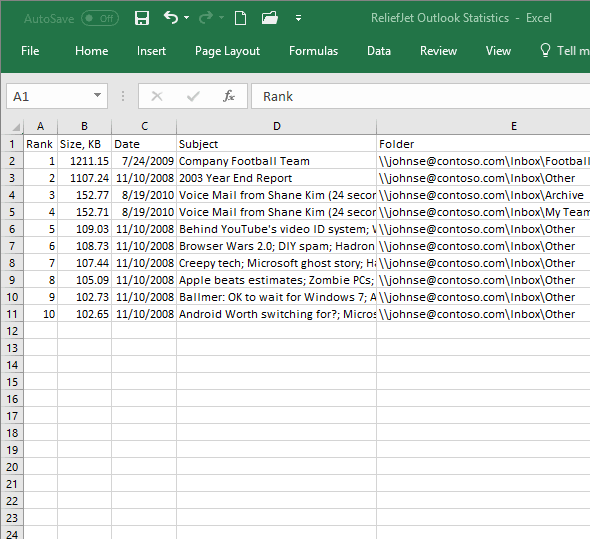
Task: Click cell with Creepy tech subject
Action: [277, 263]
